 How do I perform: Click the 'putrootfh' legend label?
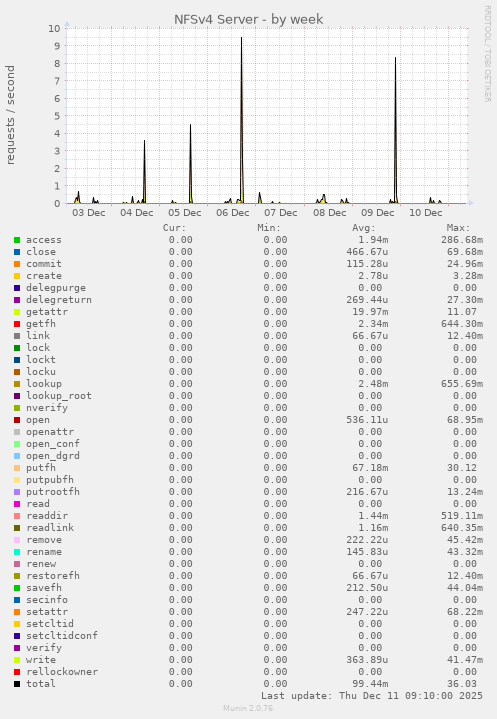[x=53, y=492]
